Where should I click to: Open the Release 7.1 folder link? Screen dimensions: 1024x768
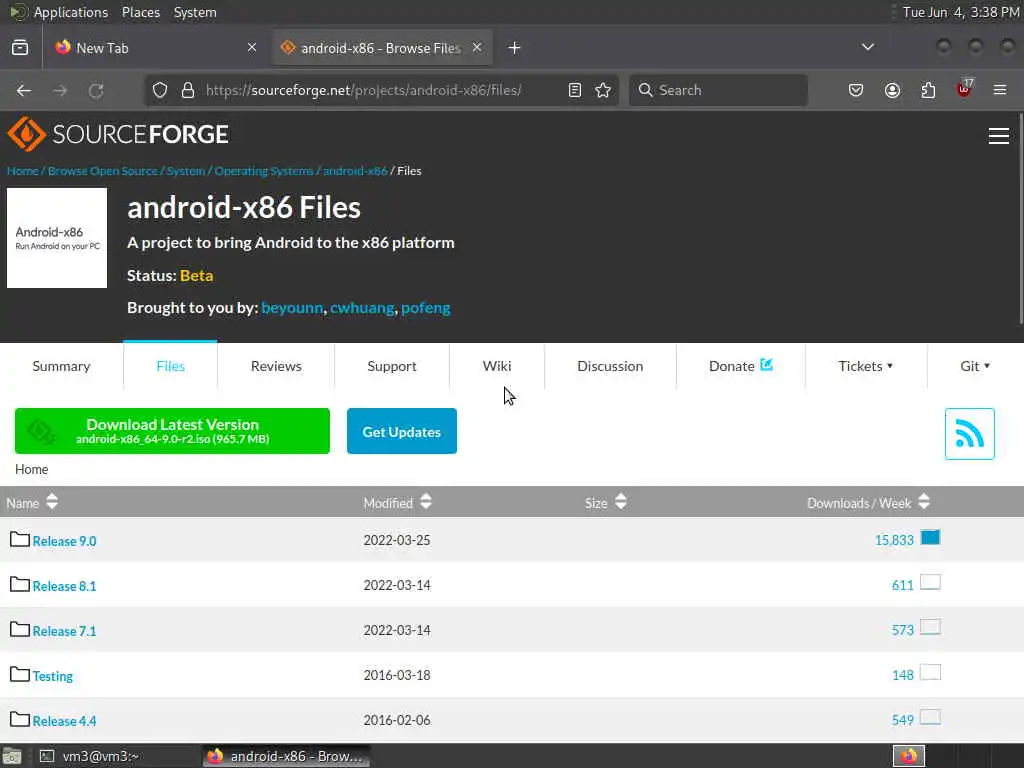[65, 631]
